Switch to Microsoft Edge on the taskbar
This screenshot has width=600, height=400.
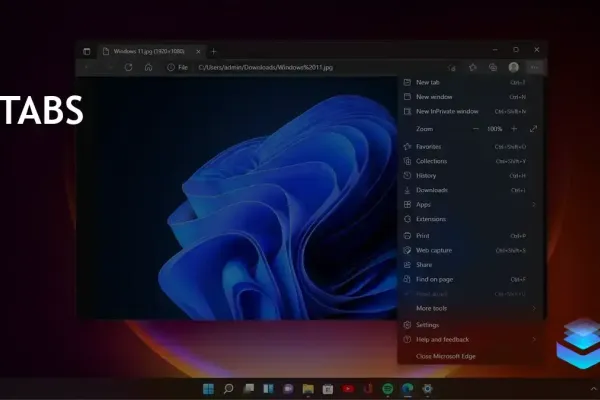pyautogui.click(x=408, y=389)
